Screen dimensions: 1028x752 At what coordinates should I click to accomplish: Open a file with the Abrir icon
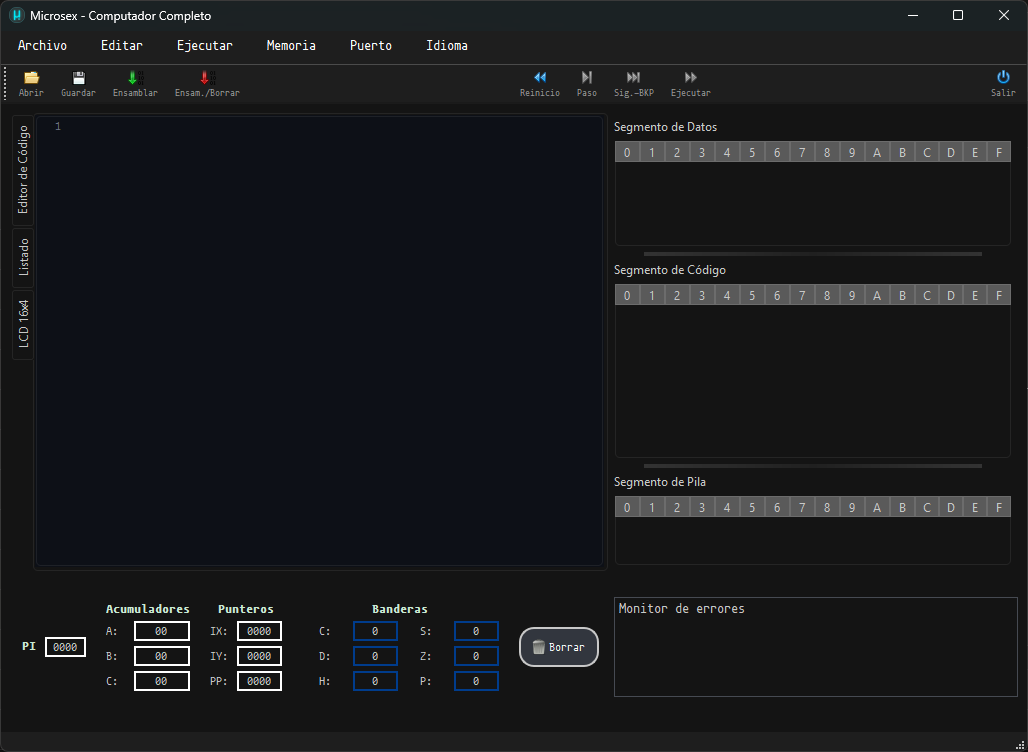point(31,84)
